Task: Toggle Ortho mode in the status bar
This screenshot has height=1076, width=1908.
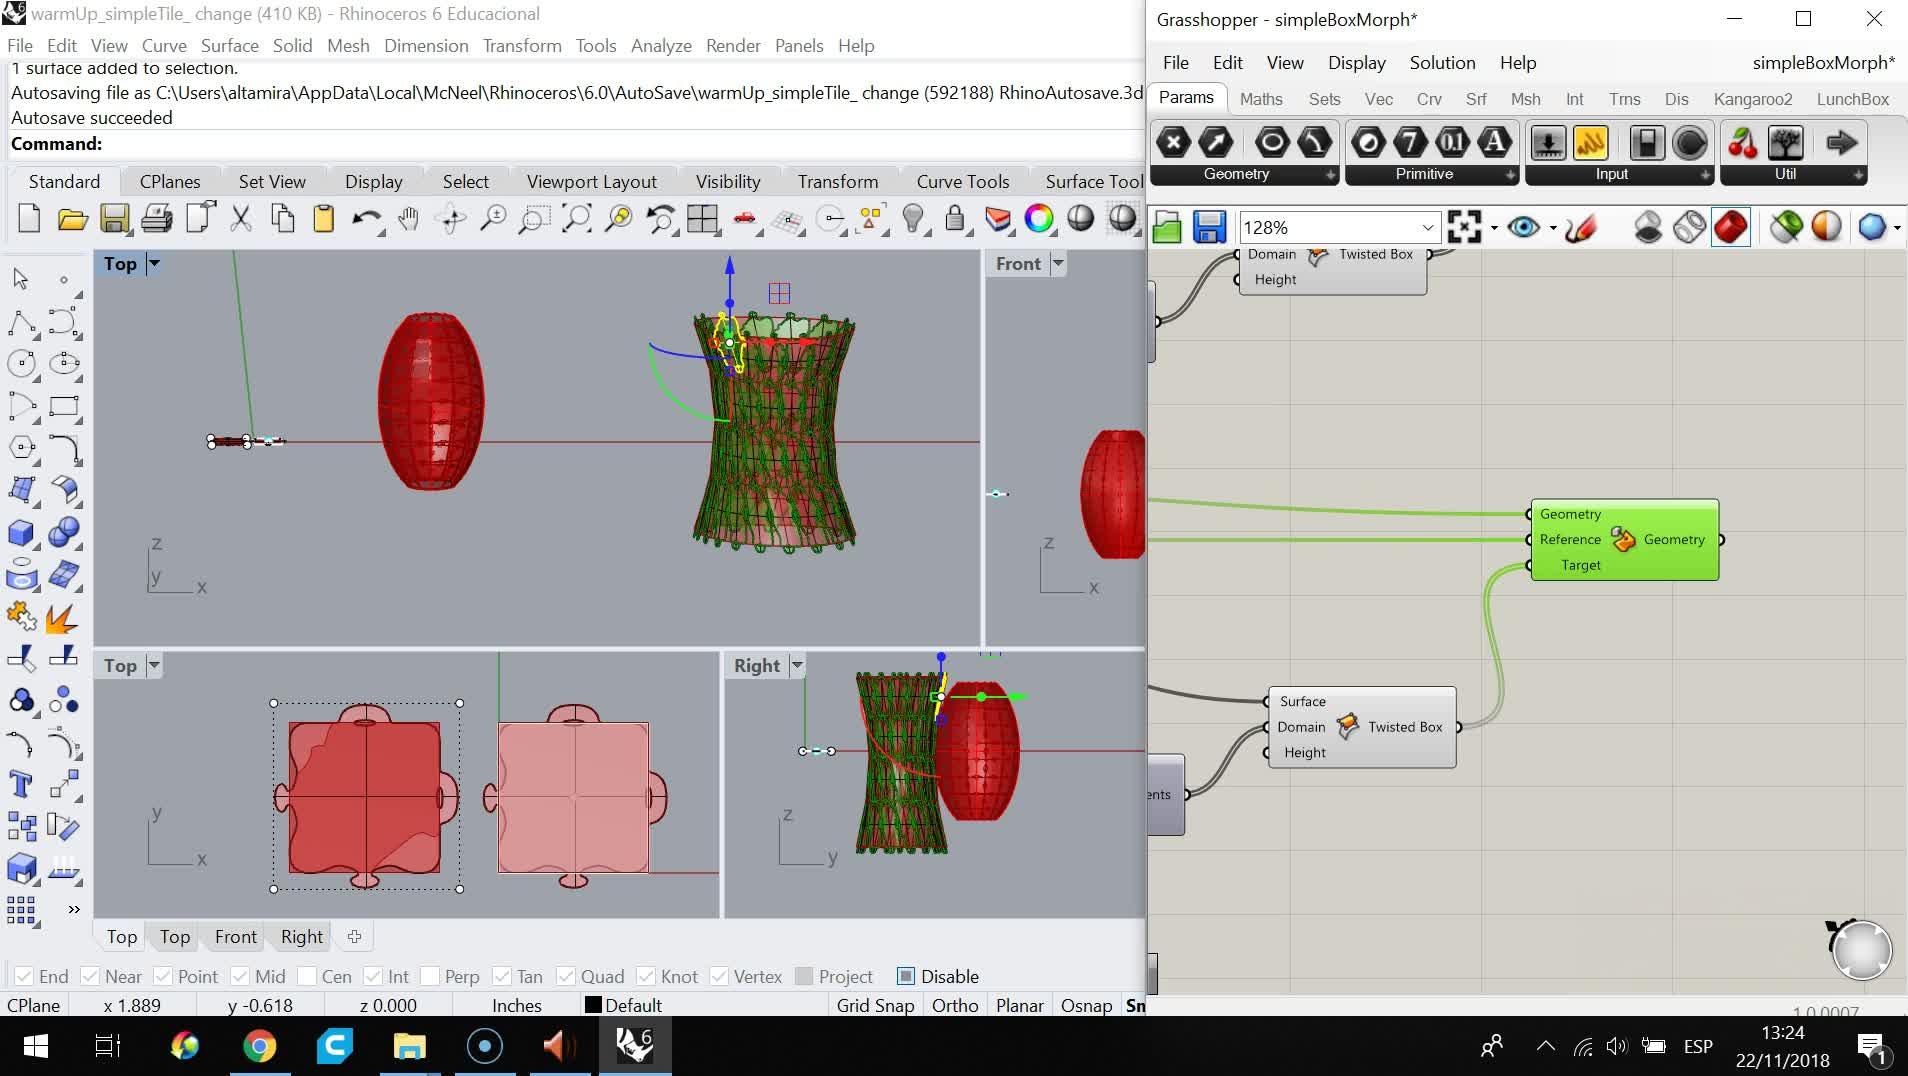Action: coord(955,1005)
